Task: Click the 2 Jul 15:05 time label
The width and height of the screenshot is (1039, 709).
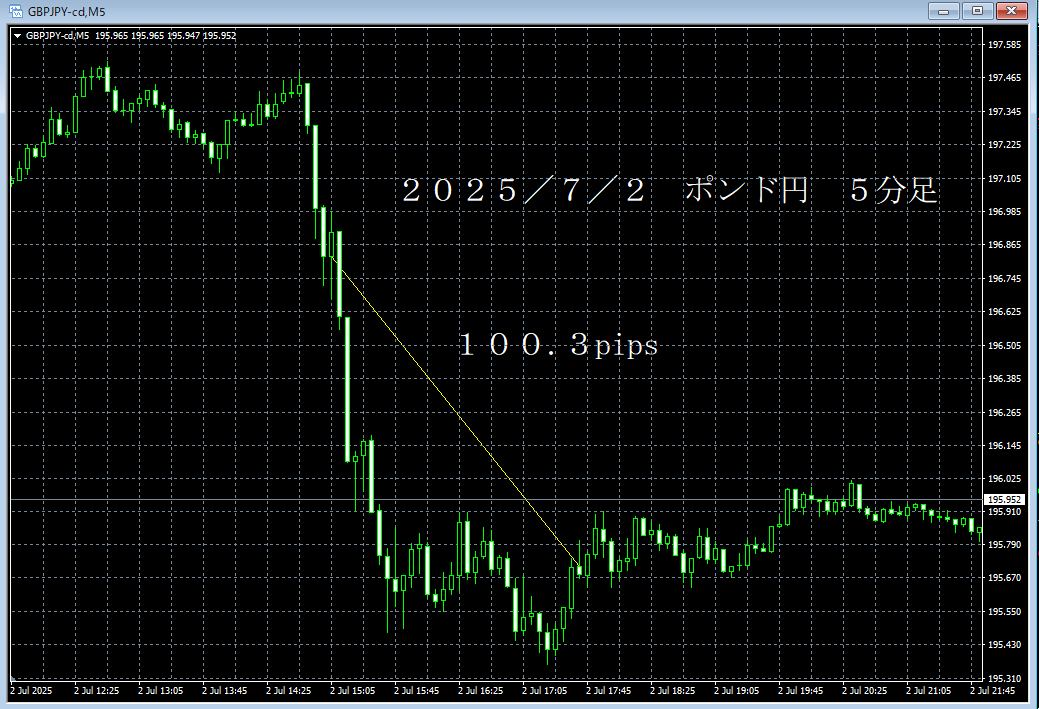Action: pos(353,690)
